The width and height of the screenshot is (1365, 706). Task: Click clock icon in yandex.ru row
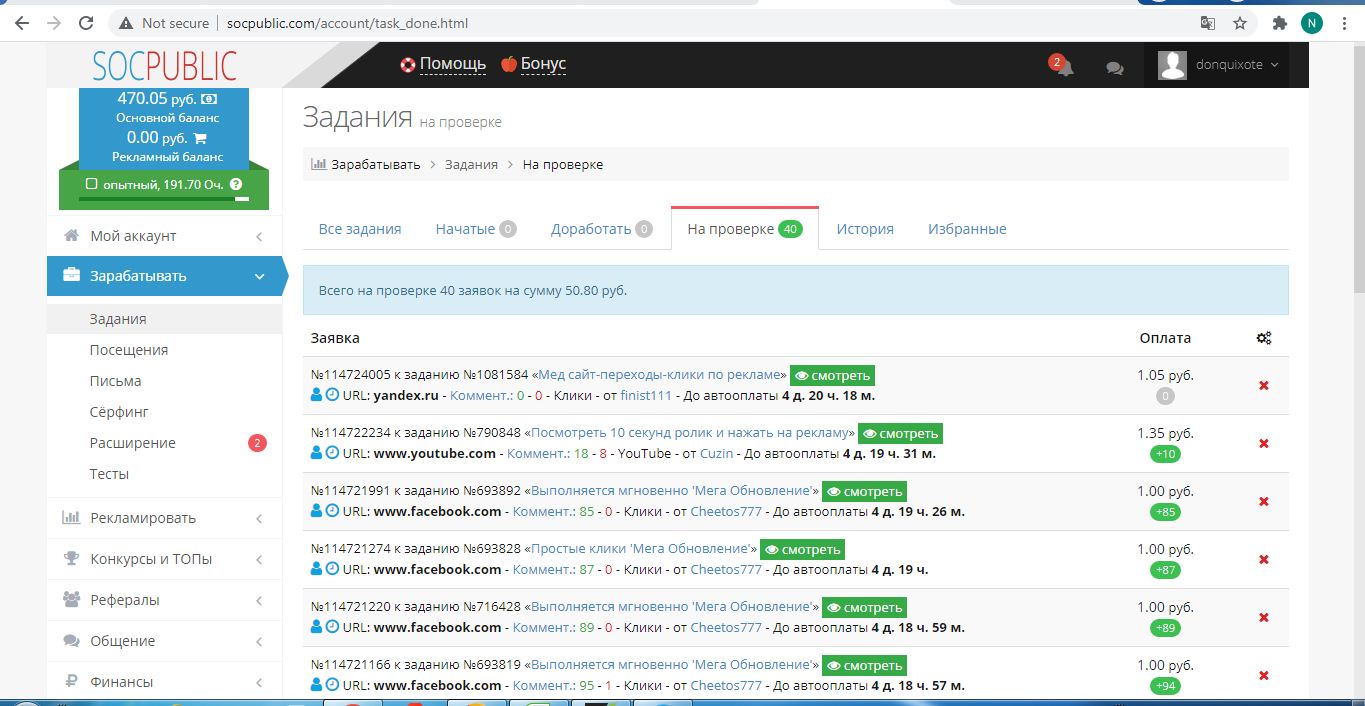(x=333, y=395)
